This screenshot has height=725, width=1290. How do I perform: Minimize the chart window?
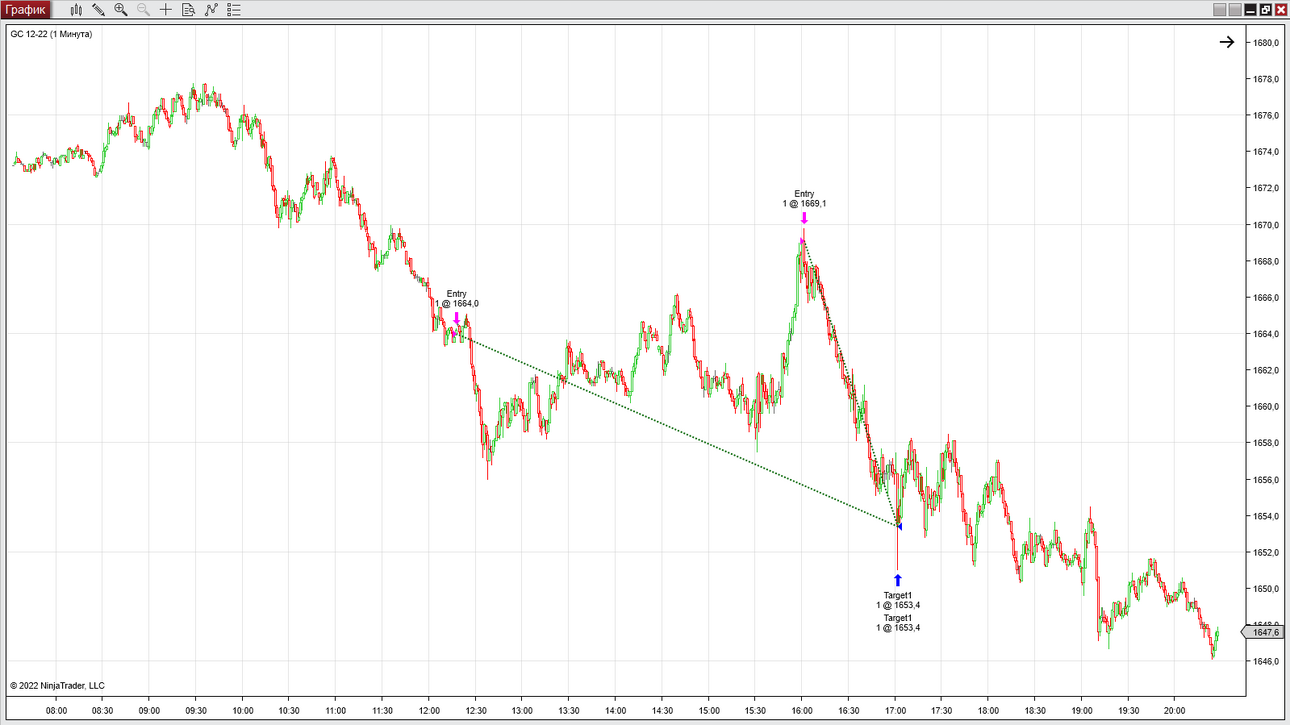(1250, 10)
